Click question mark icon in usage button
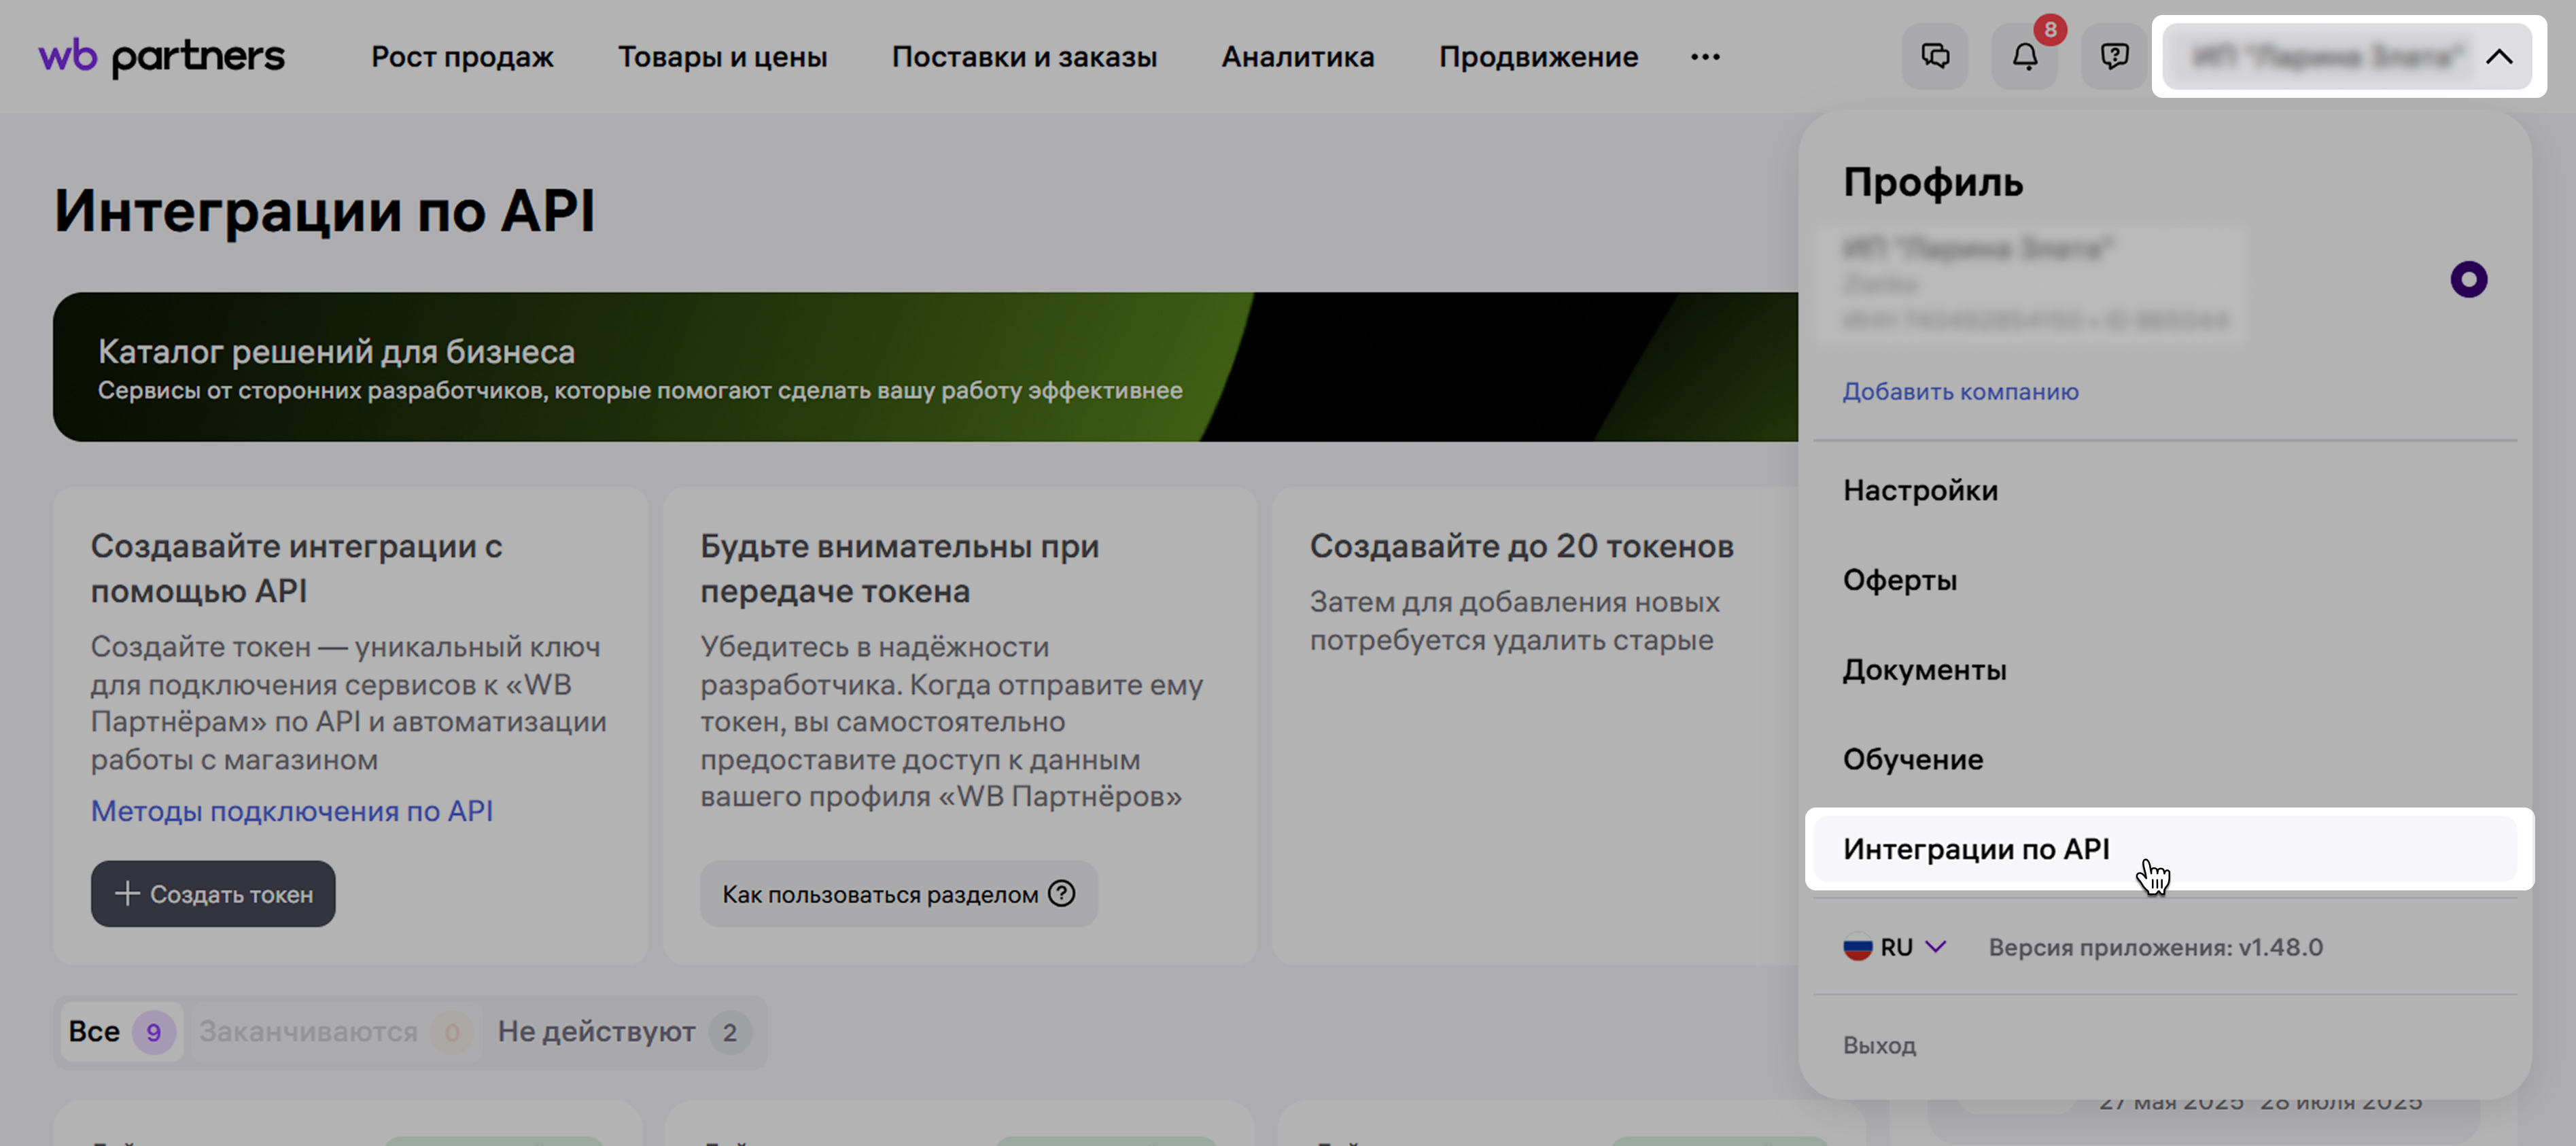 1061,893
